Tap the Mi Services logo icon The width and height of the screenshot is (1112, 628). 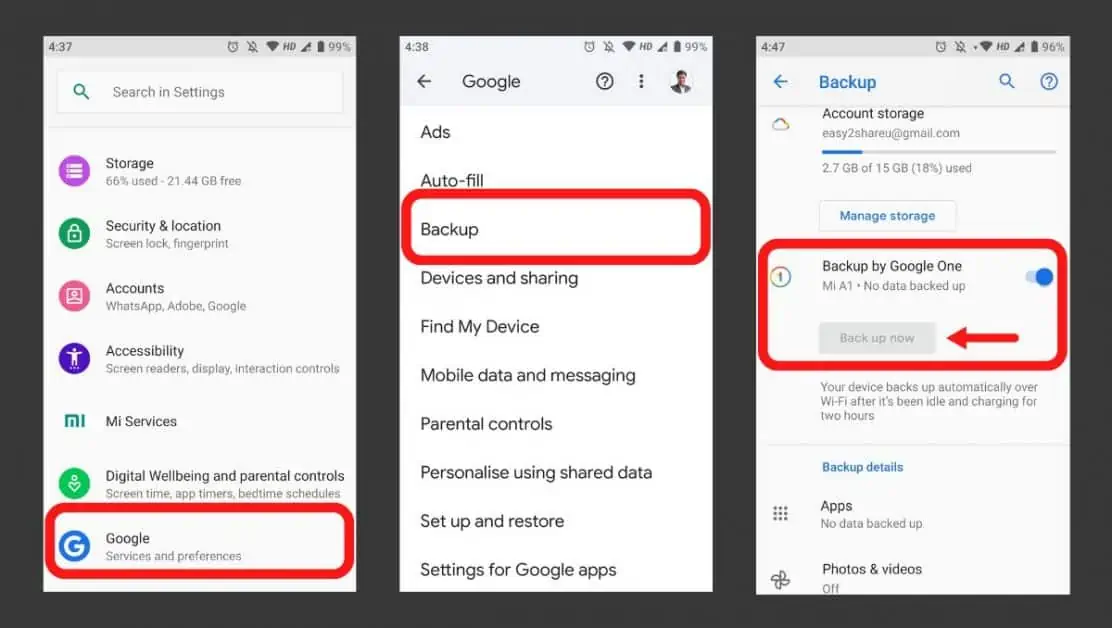(74, 421)
